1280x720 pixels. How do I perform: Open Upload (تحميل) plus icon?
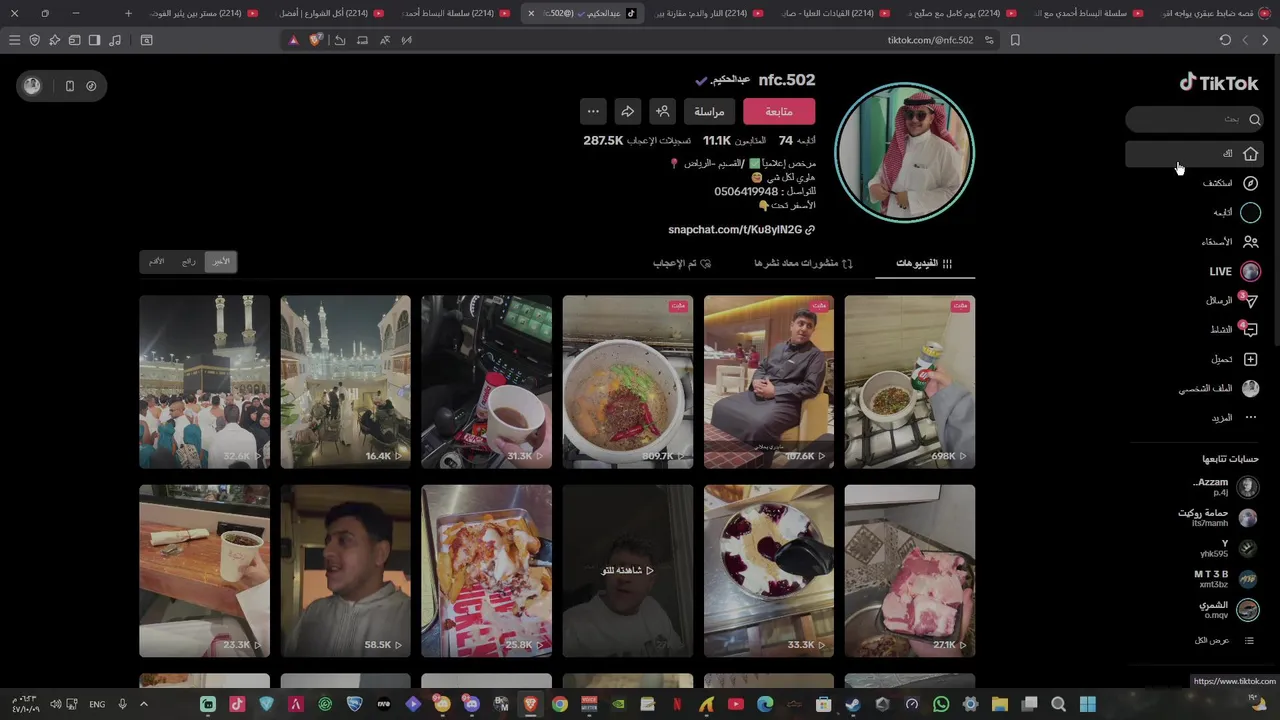pos(1250,359)
